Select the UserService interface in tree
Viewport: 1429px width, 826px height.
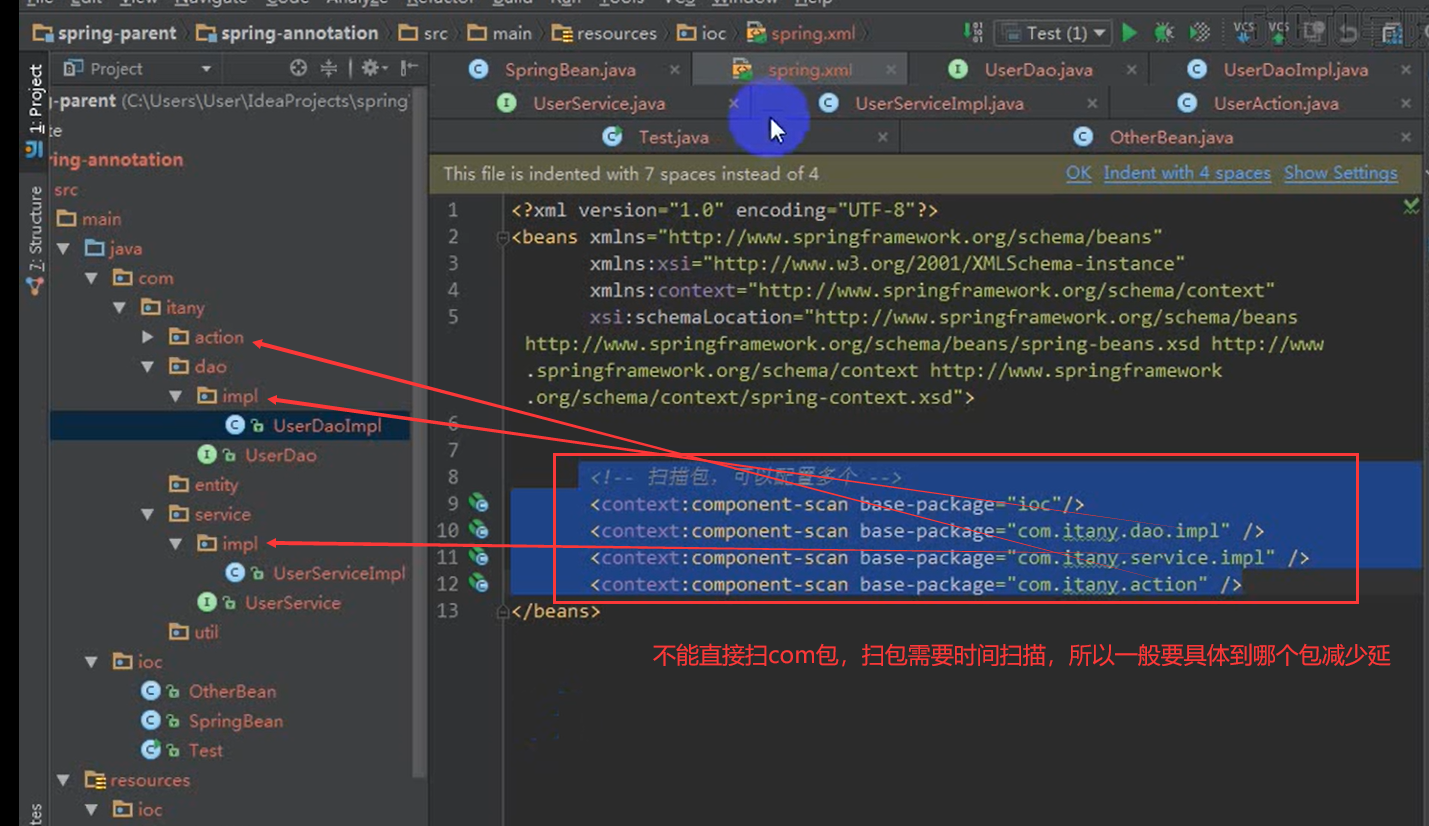pos(293,603)
